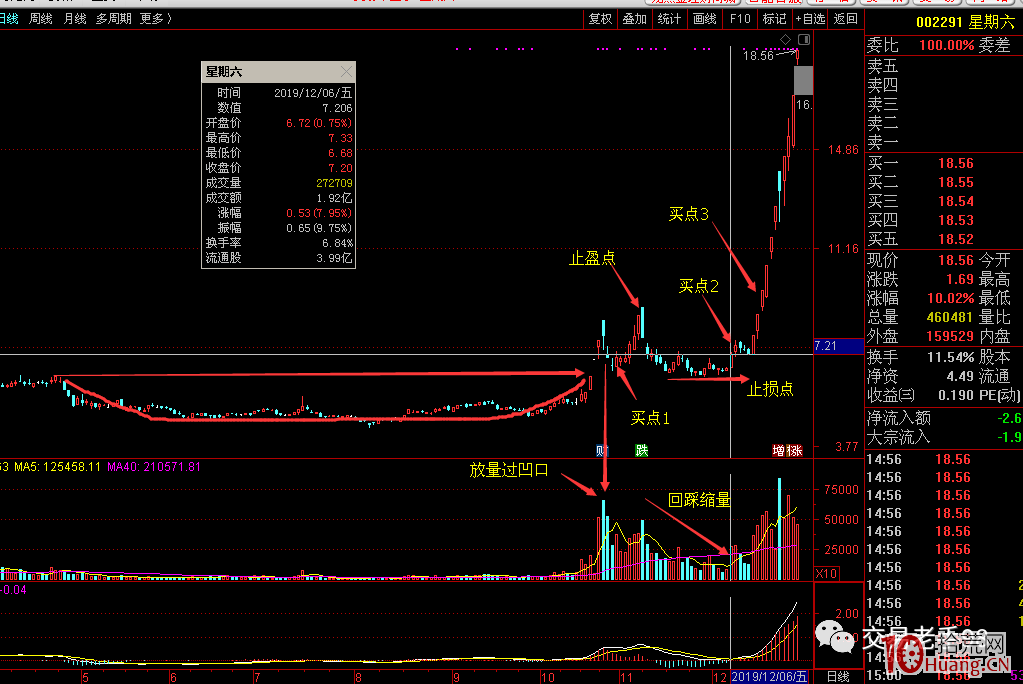The width and height of the screenshot is (1023, 684).
Task: Add stock with +自选 button
Action: point(810,19)
